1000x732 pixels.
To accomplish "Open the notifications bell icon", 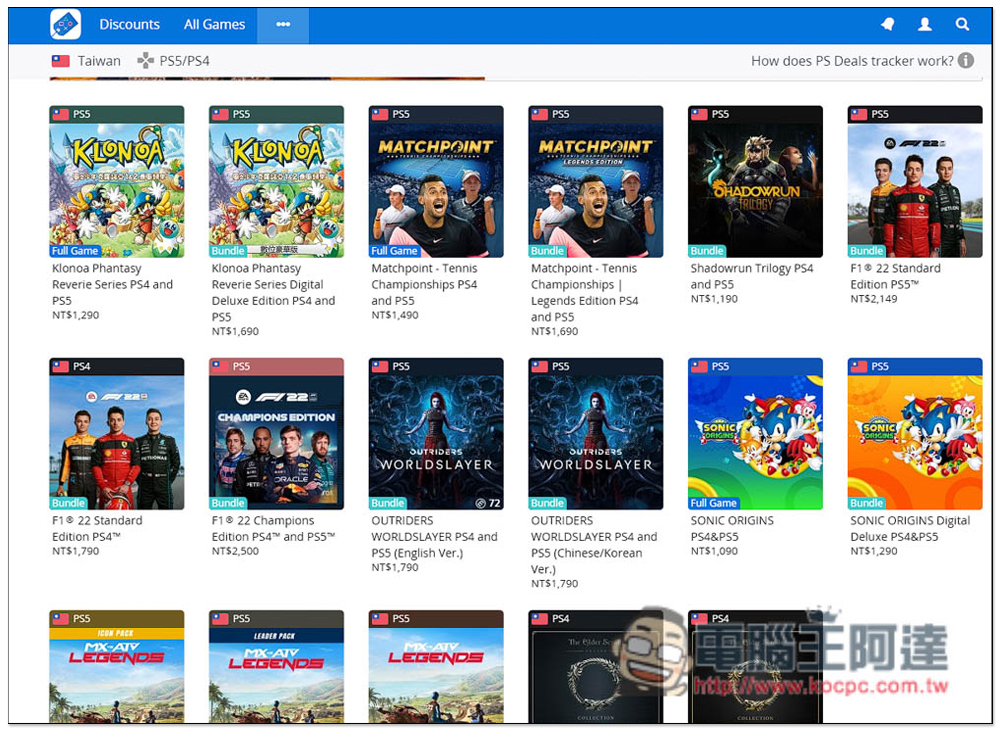I will 887,25.
